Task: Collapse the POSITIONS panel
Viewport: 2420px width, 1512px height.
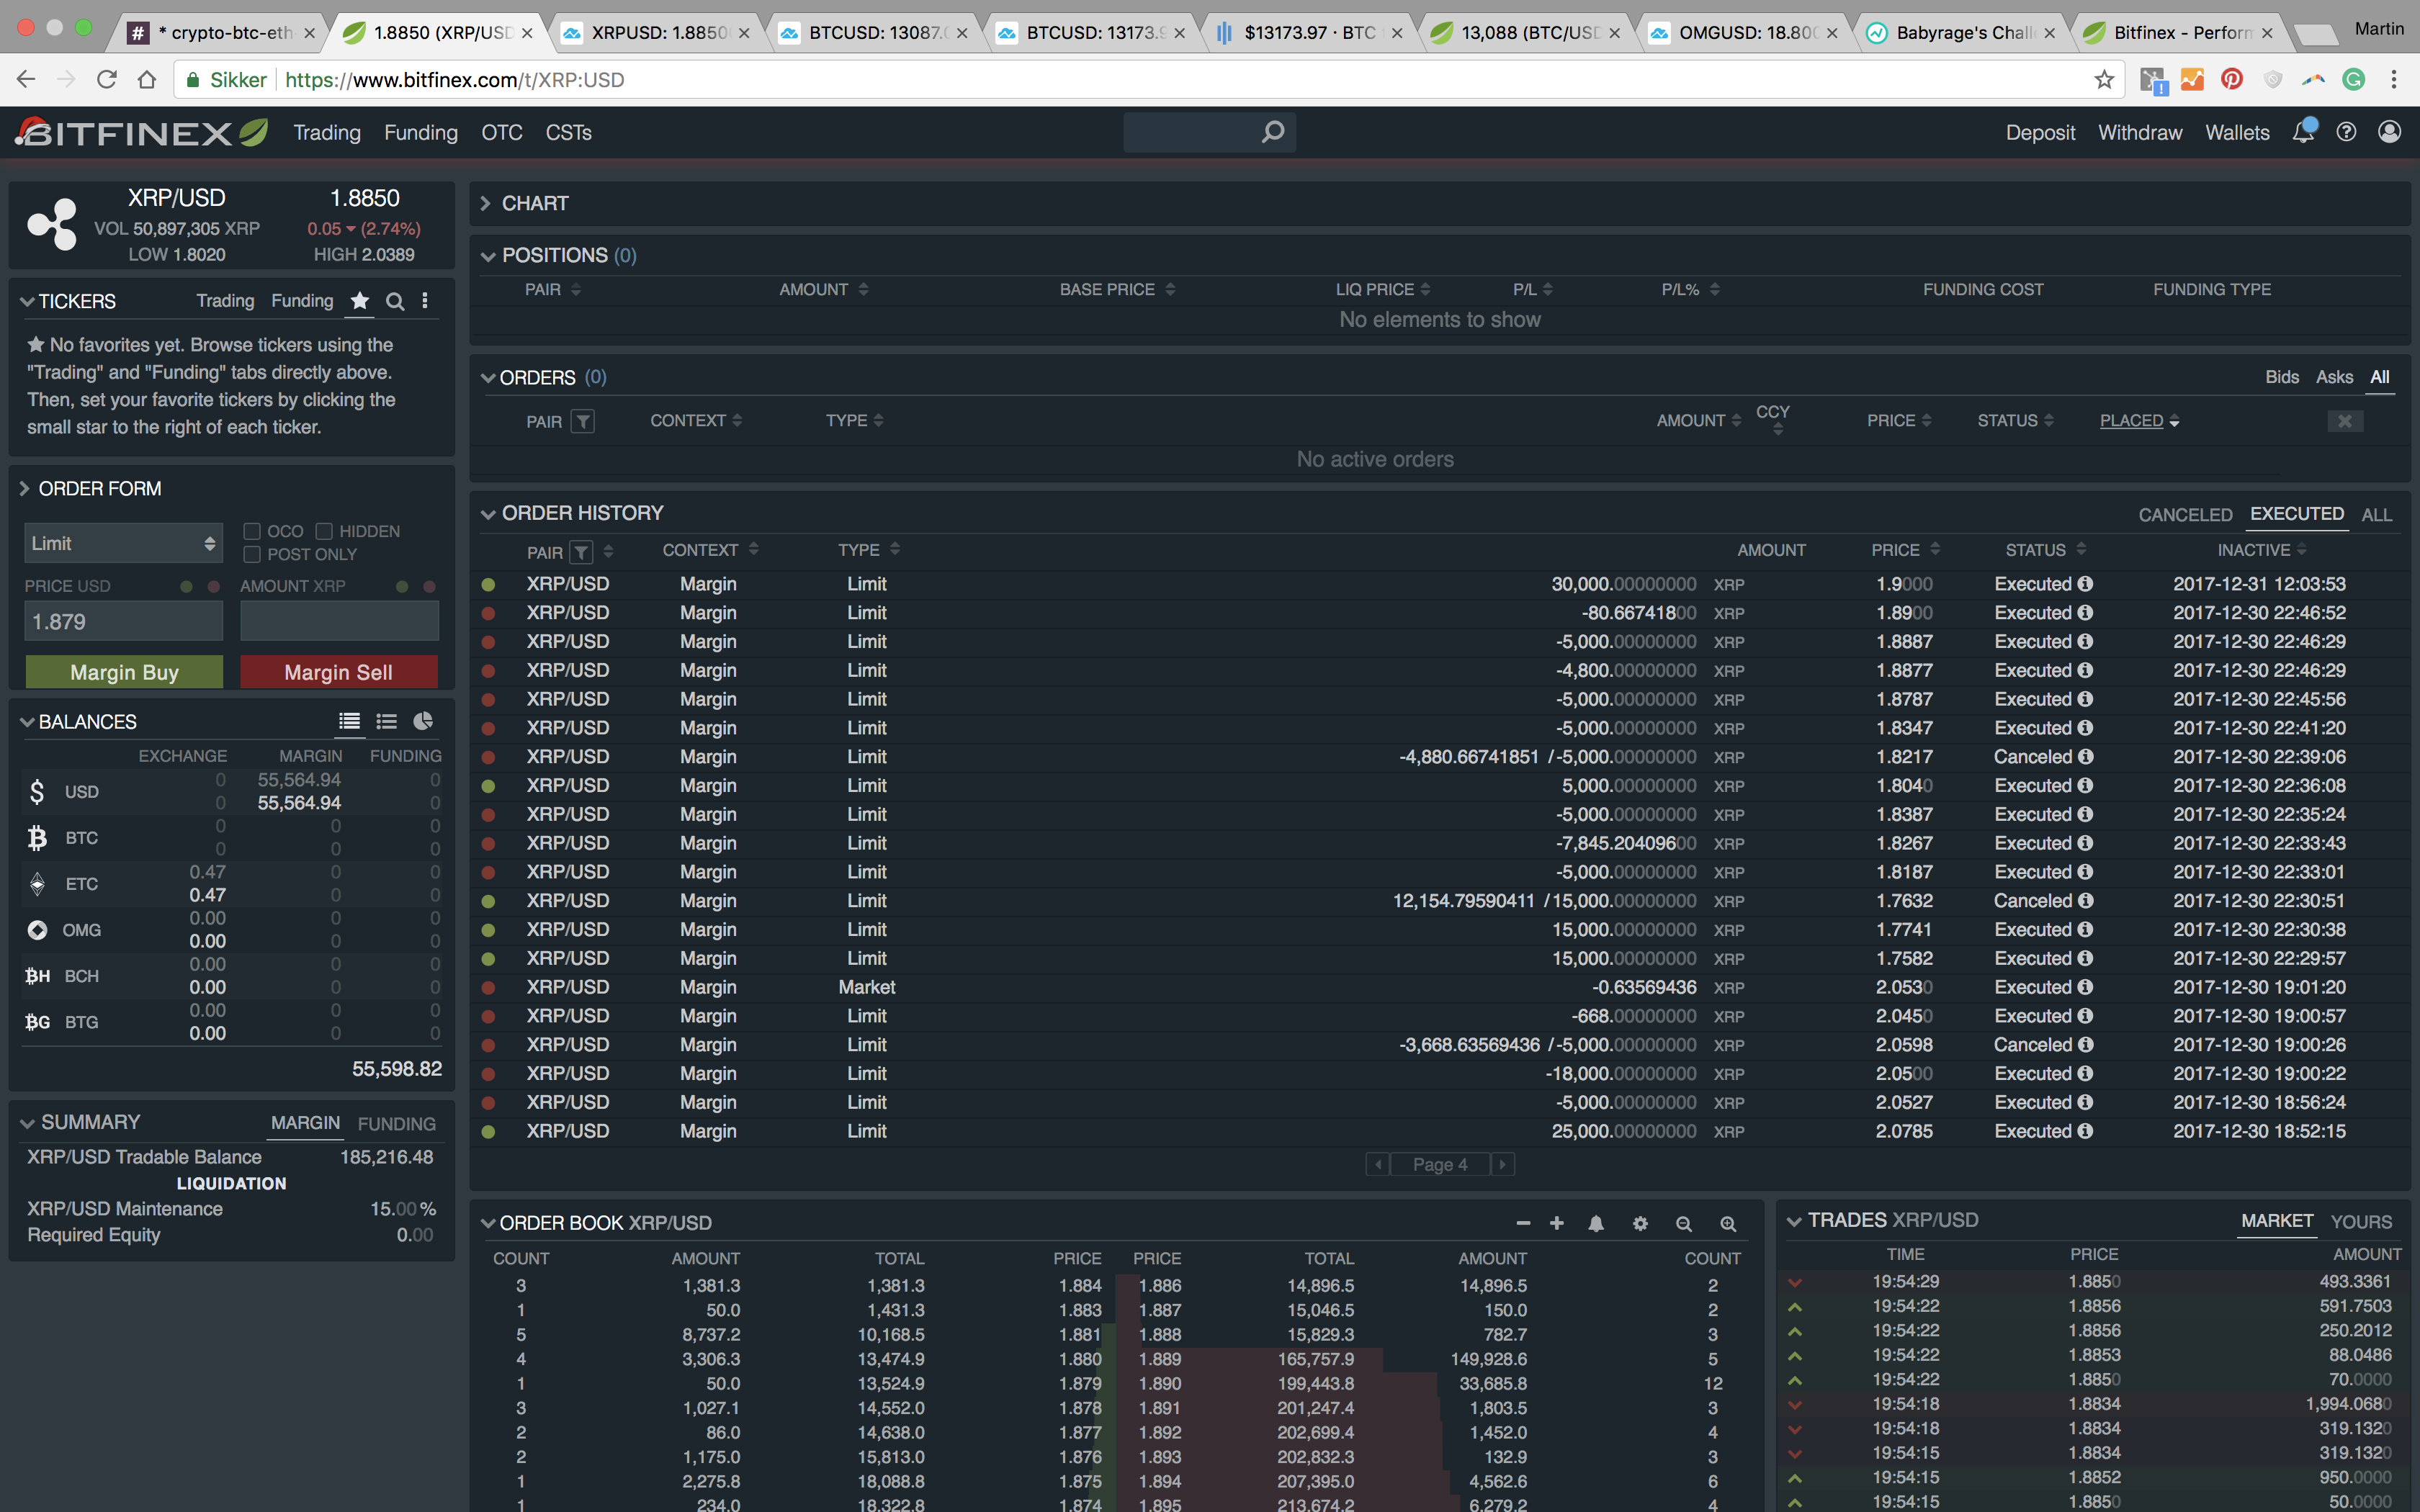Action: coord(488,256)
